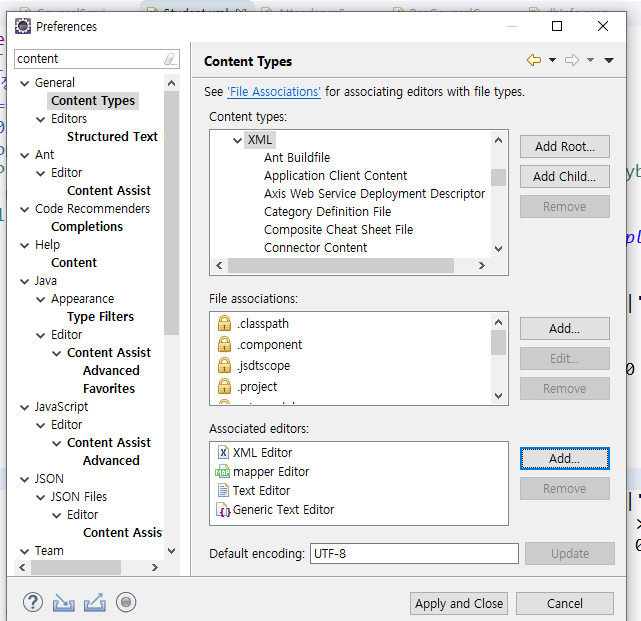Screen dimensions: 641x621
Task: Open the File Associations link
Action: tap(274, 92)
